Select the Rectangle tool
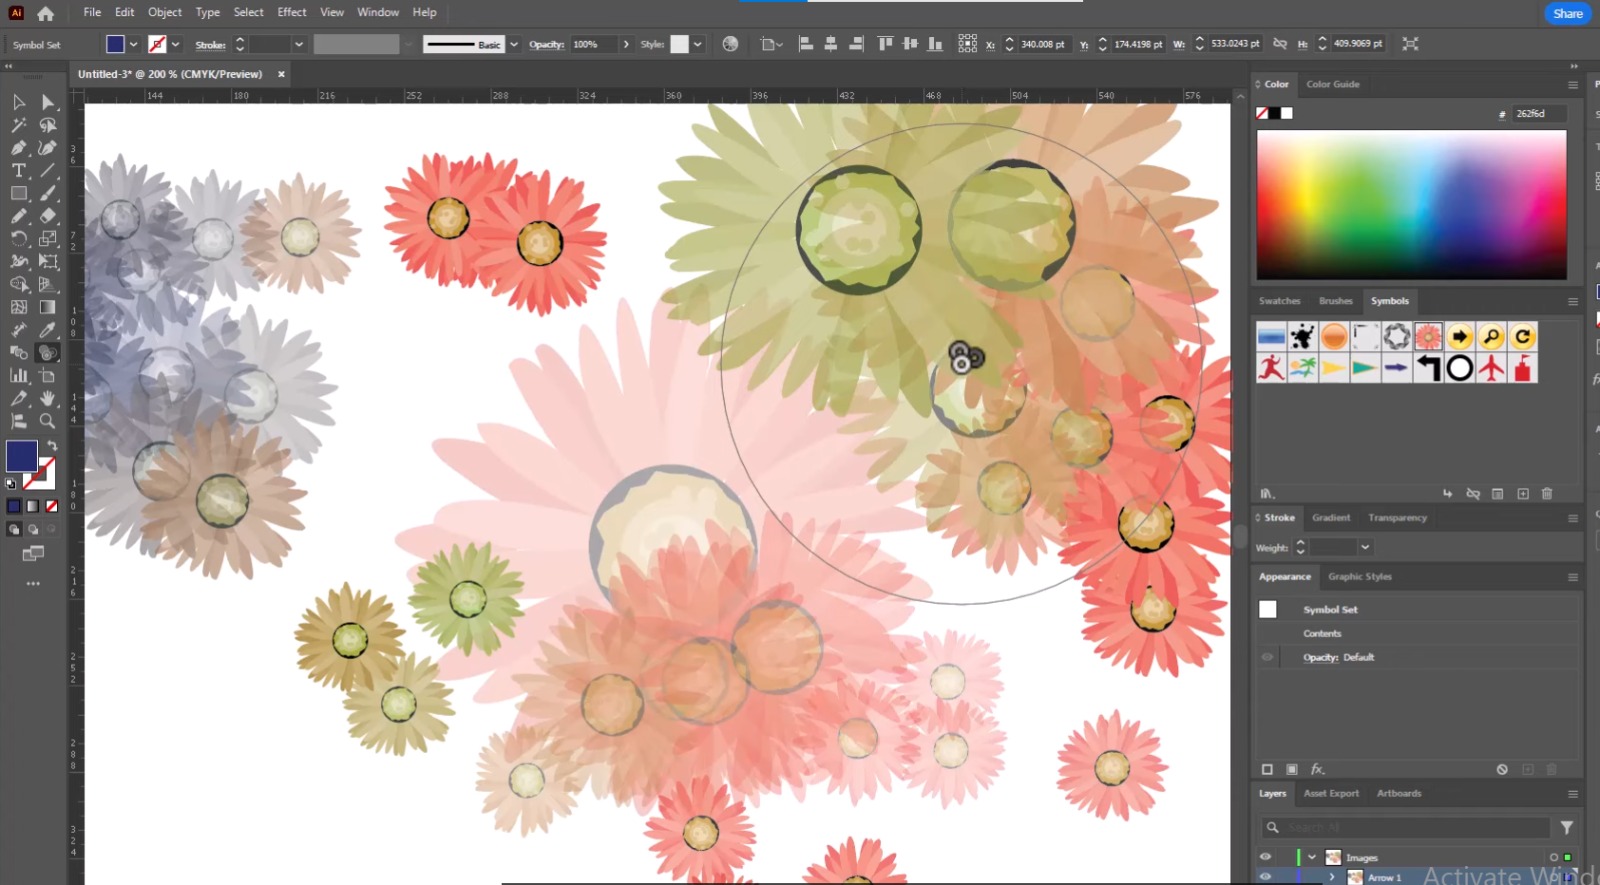 (18, 193)
